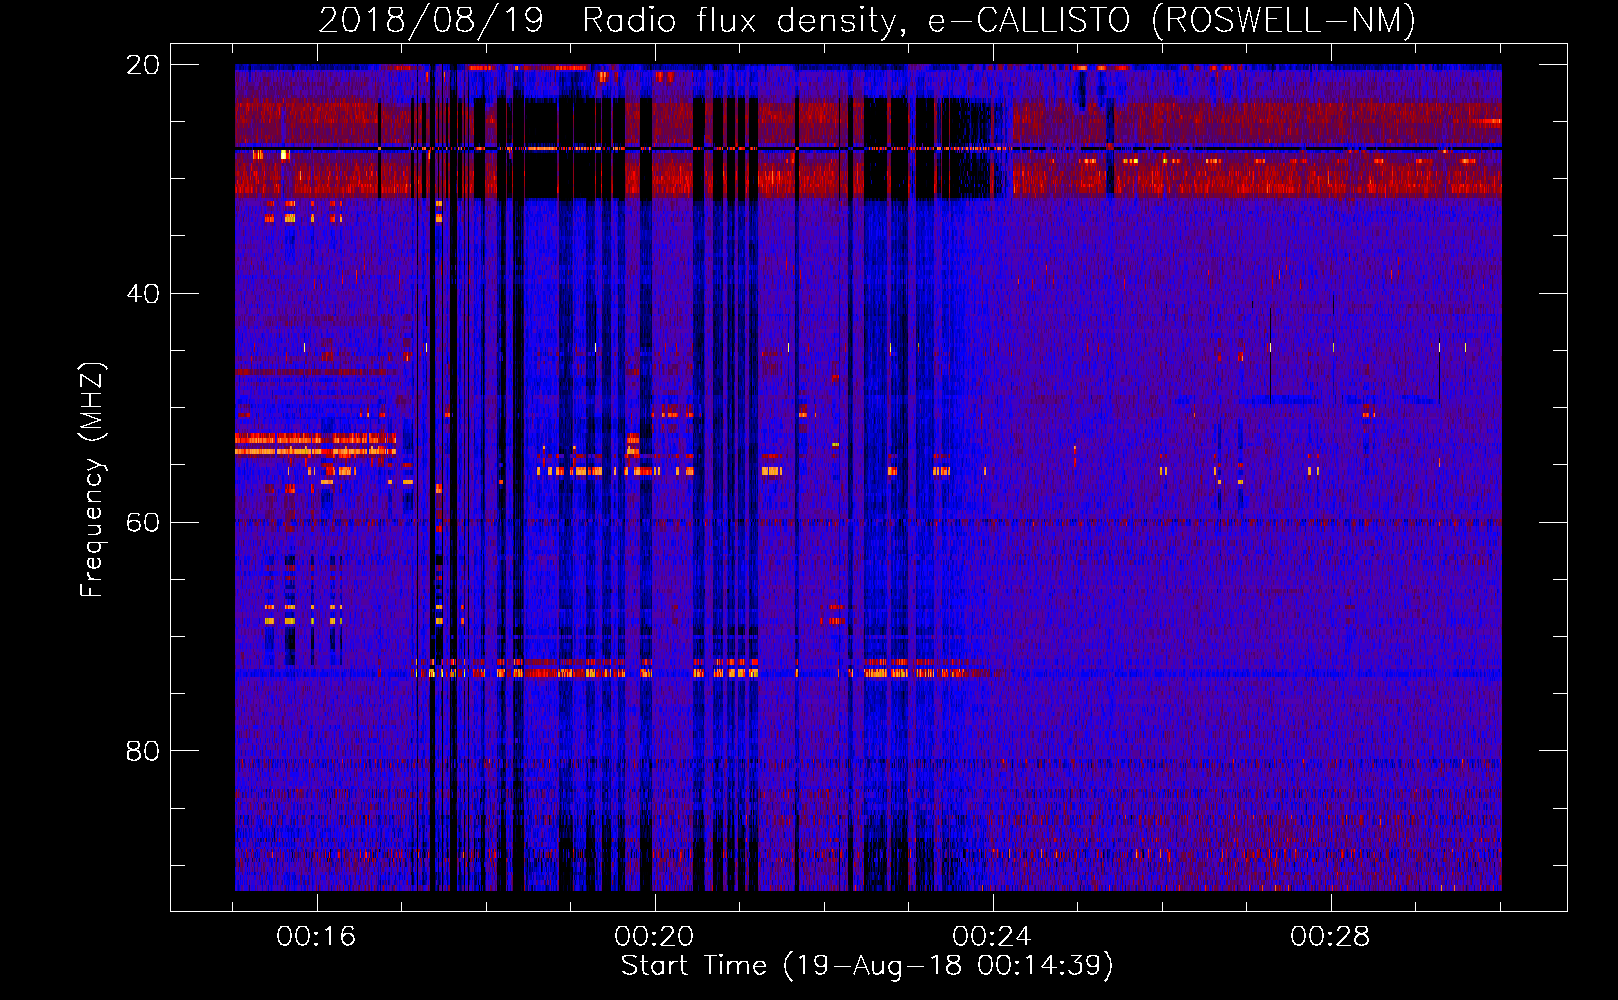The width and height of the screenshot is (1618, 1000).
Task: Click the plot title "2018/08/19 Radio flux density, e-CALLISTO (ROSWELL-NM)"
Action: (867, 20)
